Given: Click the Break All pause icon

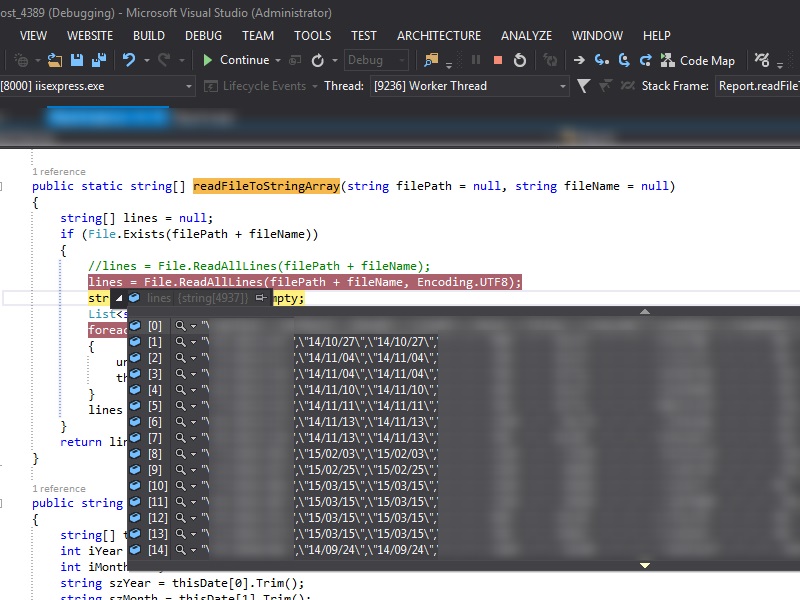Looking at the screenshot, I should (x=476, y=60).
